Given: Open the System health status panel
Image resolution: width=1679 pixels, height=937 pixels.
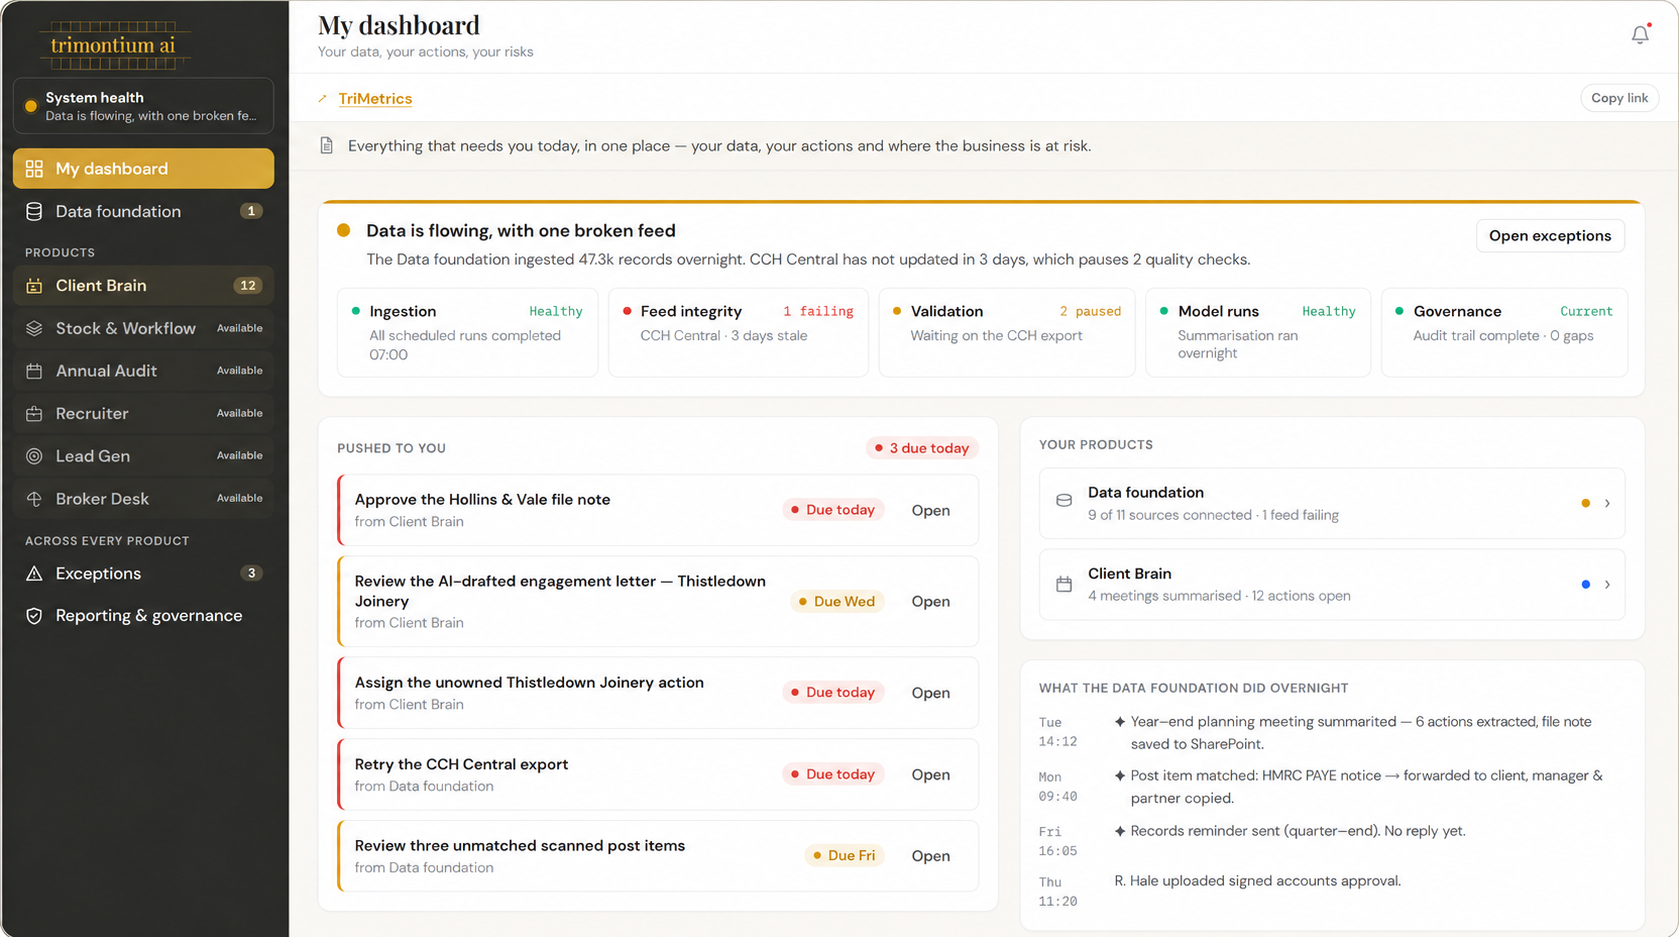Looking at the screenshot, I should (x=143, y=106).
